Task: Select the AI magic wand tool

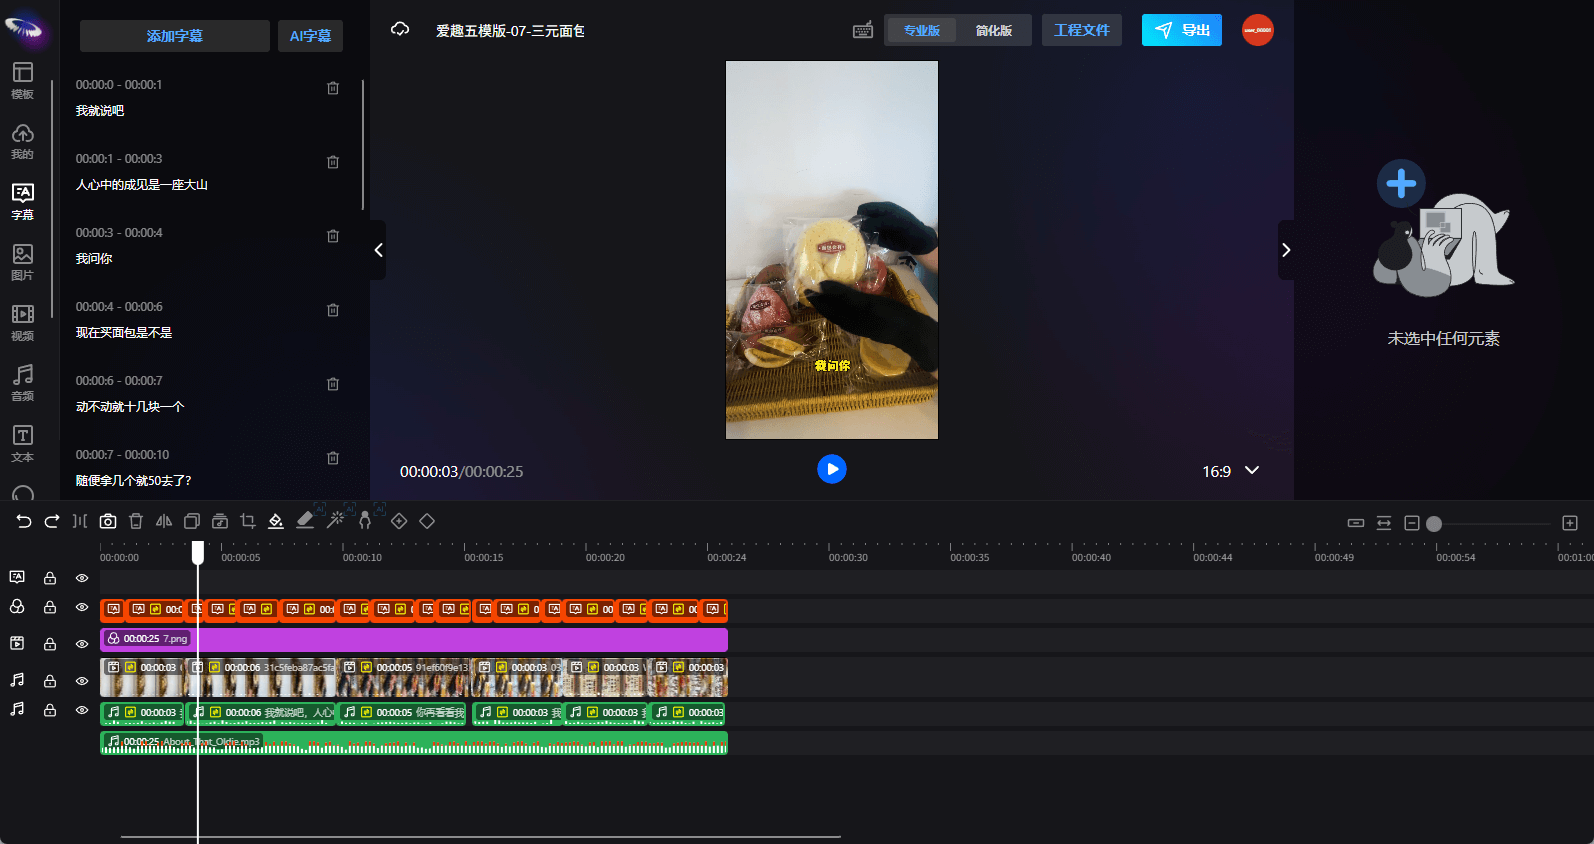Action: coord(336,520)
